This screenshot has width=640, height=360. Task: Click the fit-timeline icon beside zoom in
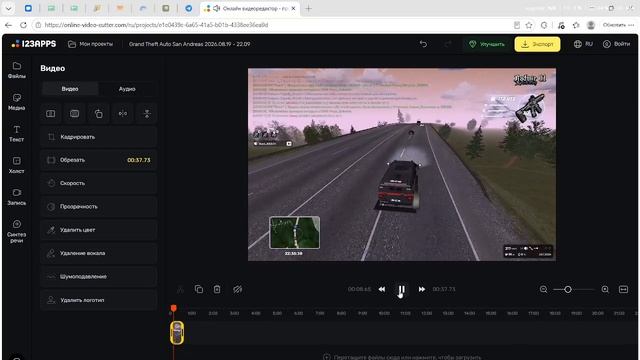(x=623, y=289)
